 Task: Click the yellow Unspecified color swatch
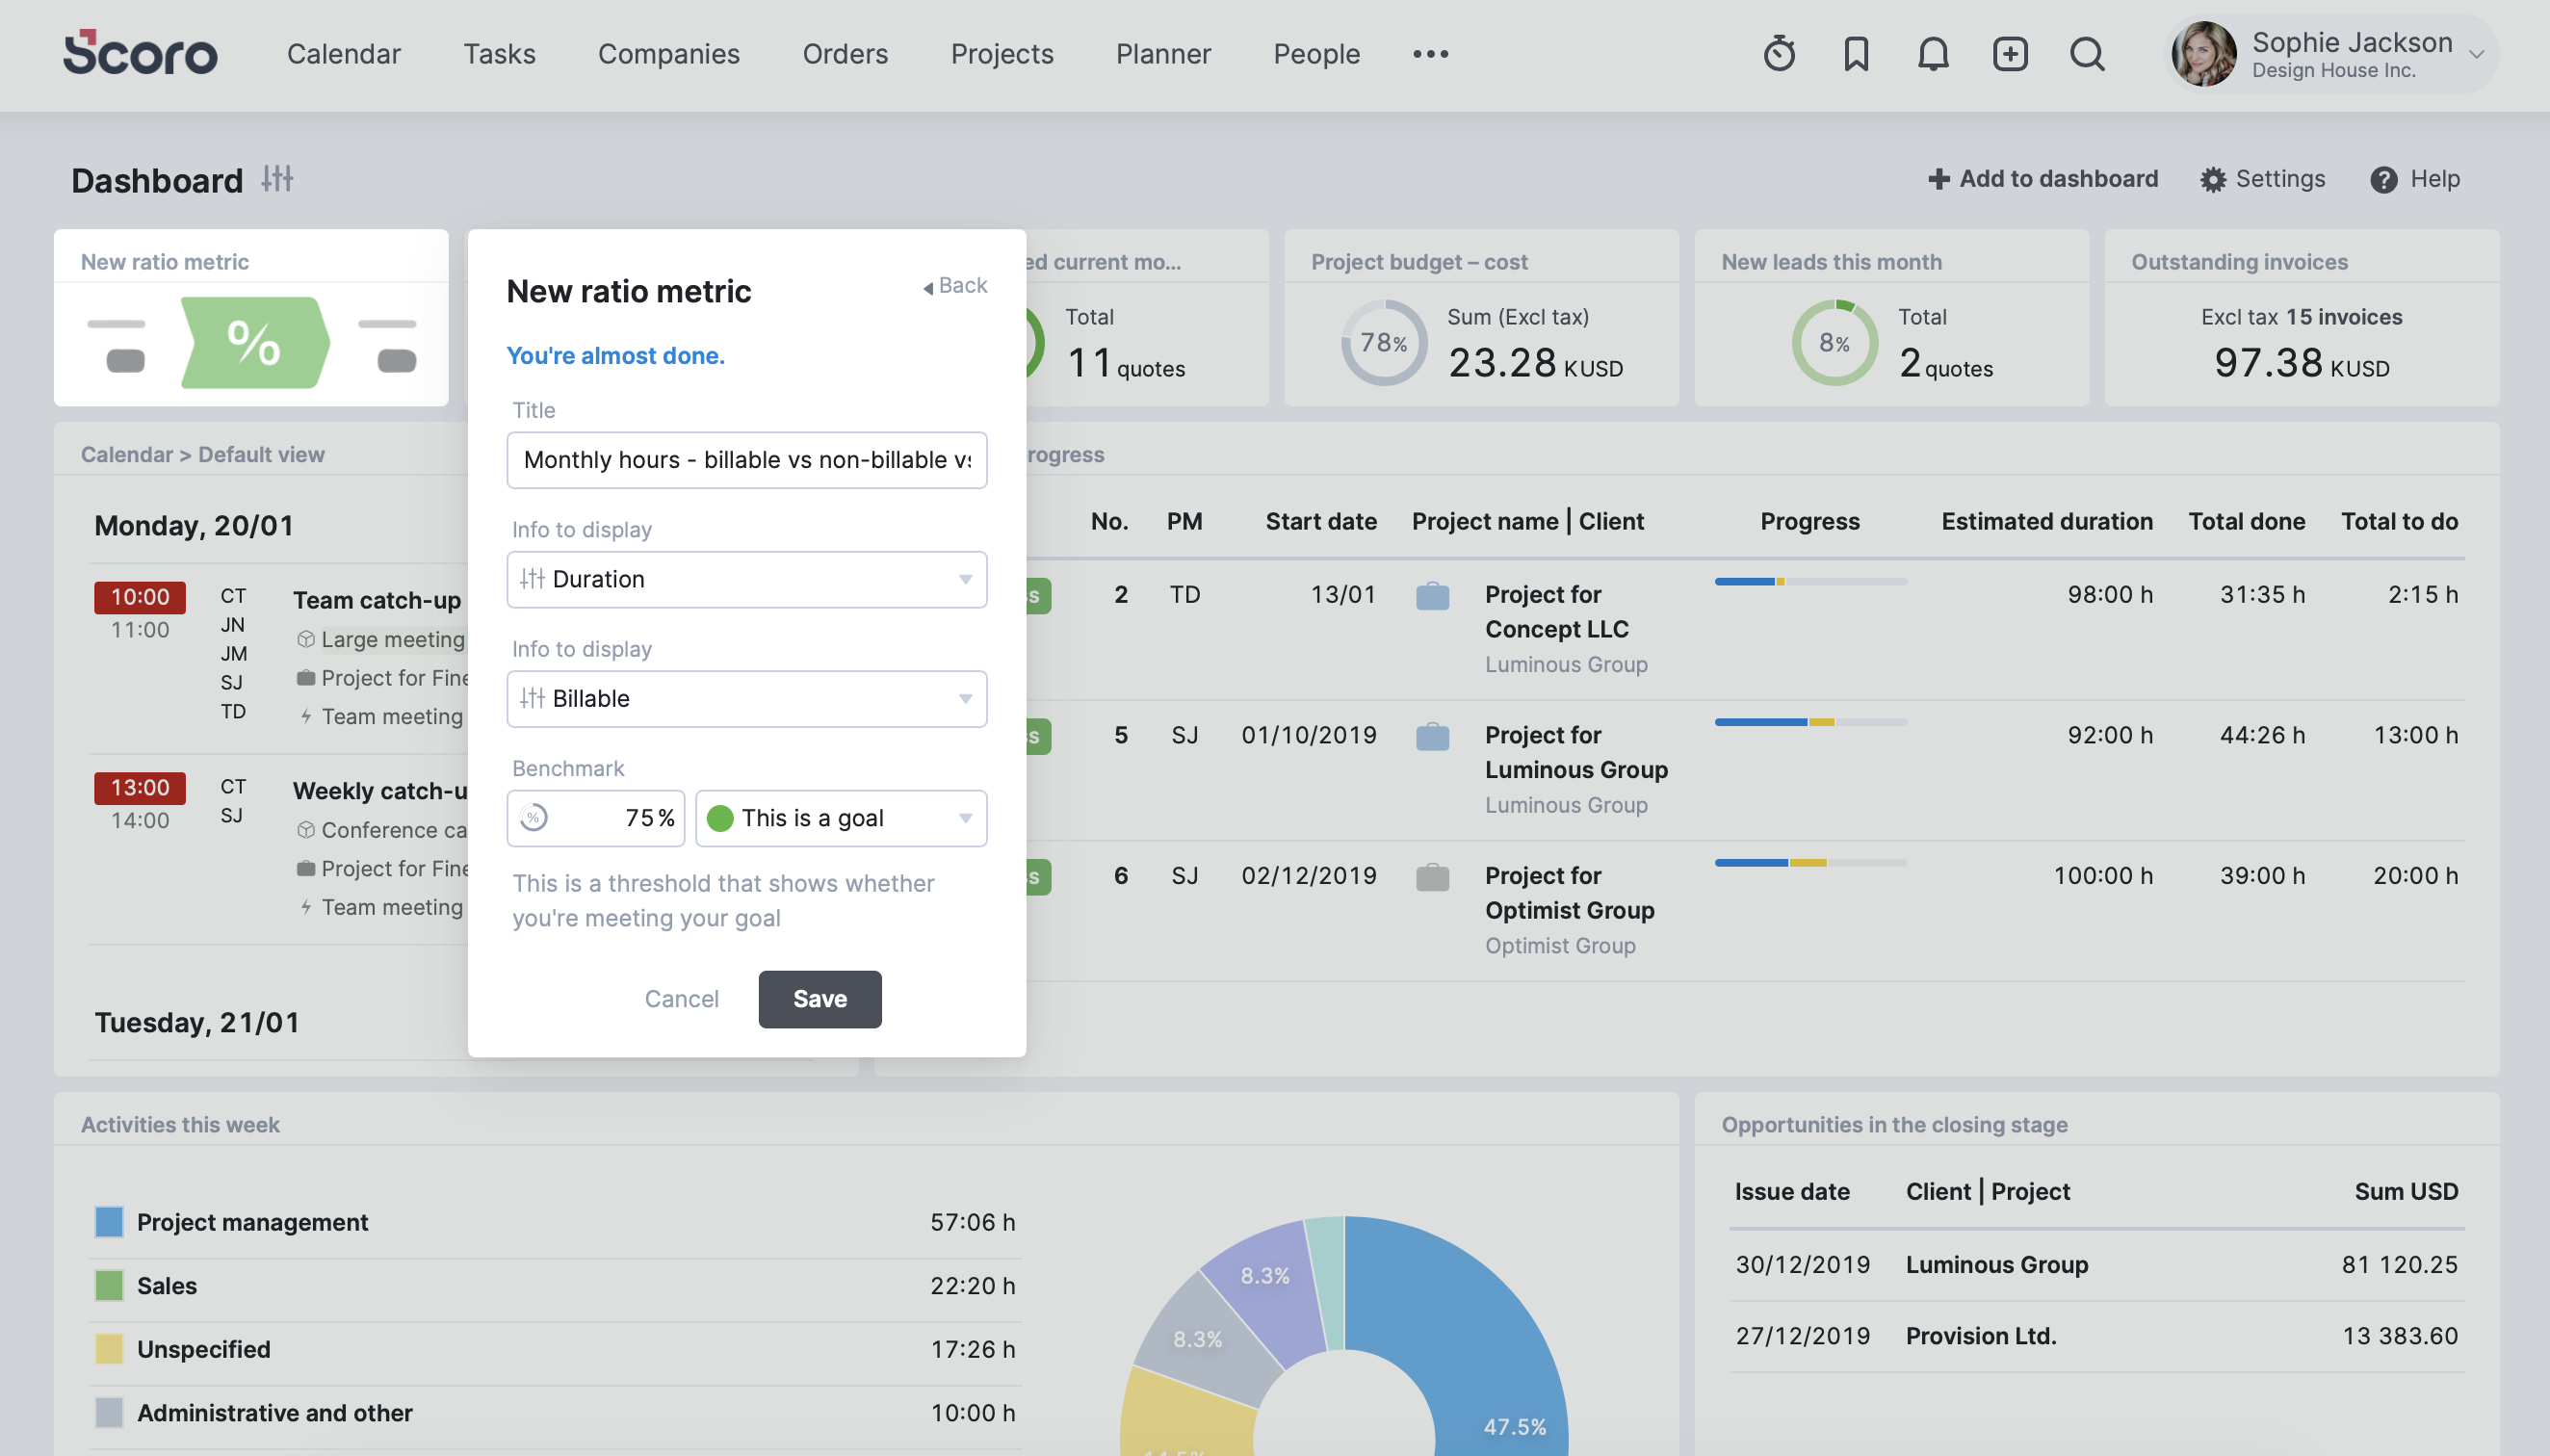[109, 1348]
